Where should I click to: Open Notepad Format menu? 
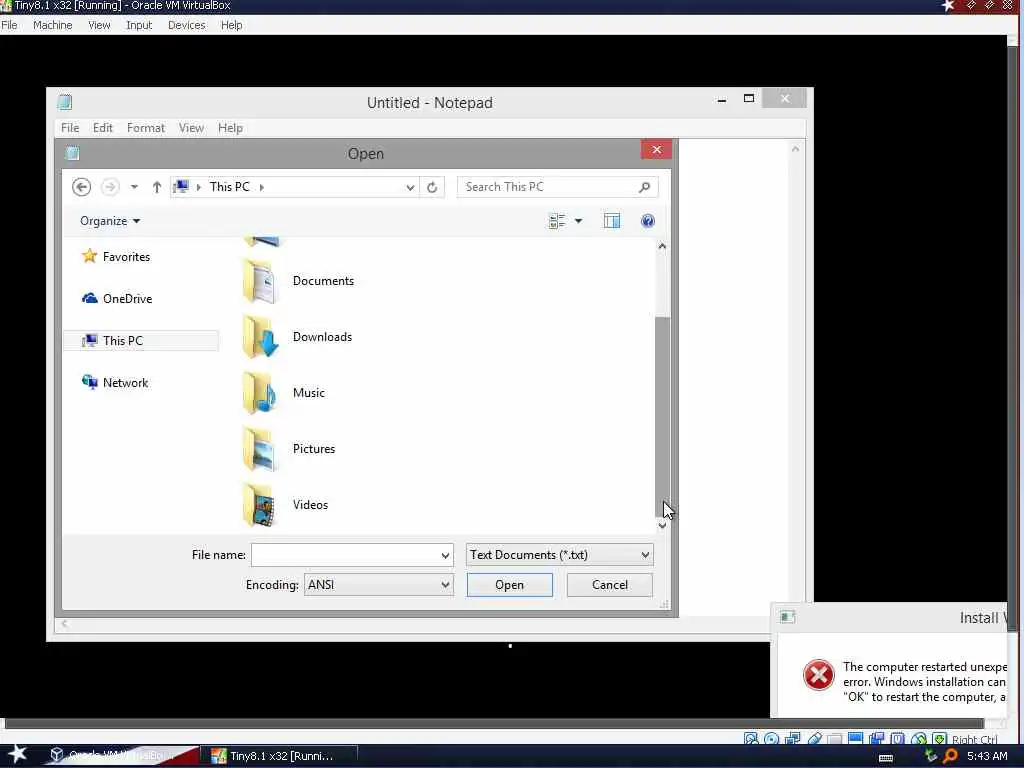pyautogui.click(x=146, y=128)
